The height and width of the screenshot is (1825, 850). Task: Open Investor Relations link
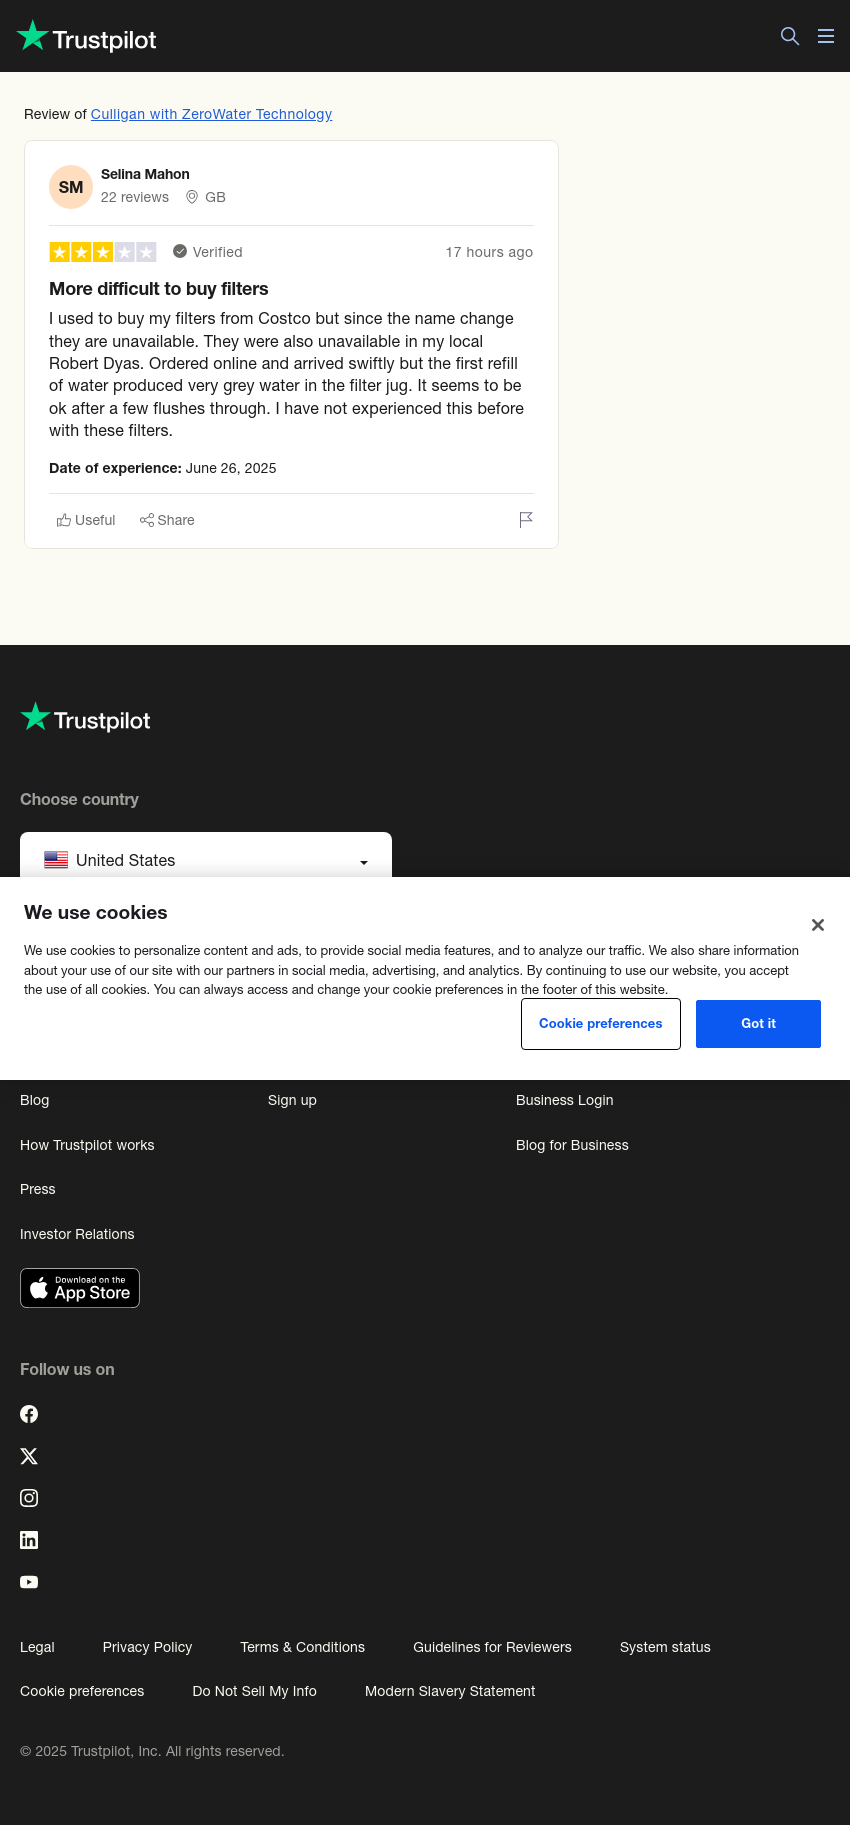pyautogui.click(x=77, y=1234)
